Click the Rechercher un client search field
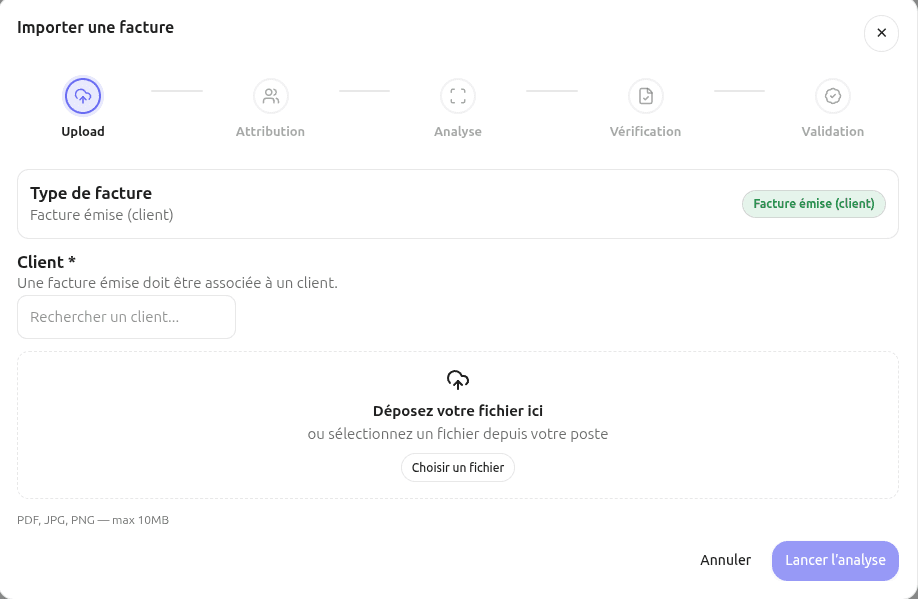 (126, 317)
